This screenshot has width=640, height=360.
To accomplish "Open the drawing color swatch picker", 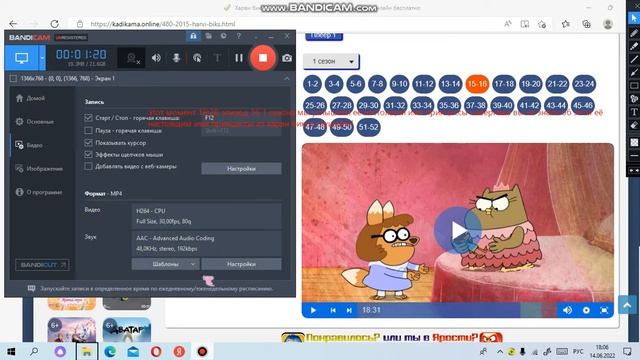I will point(634,142).
